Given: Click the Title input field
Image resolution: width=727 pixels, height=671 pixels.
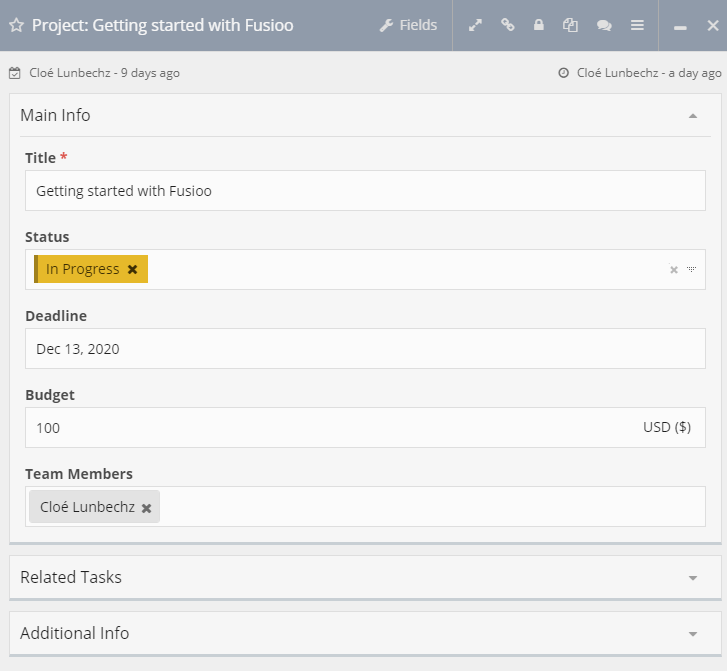Looking at the screenshot, I should point(365,190).
